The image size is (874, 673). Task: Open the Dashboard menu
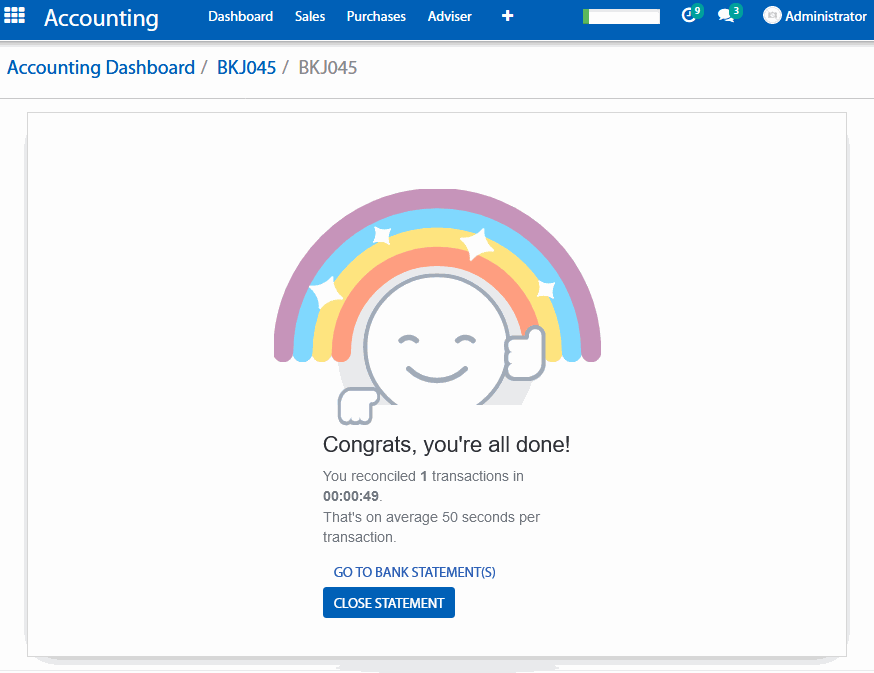click(x=240, y=17)
